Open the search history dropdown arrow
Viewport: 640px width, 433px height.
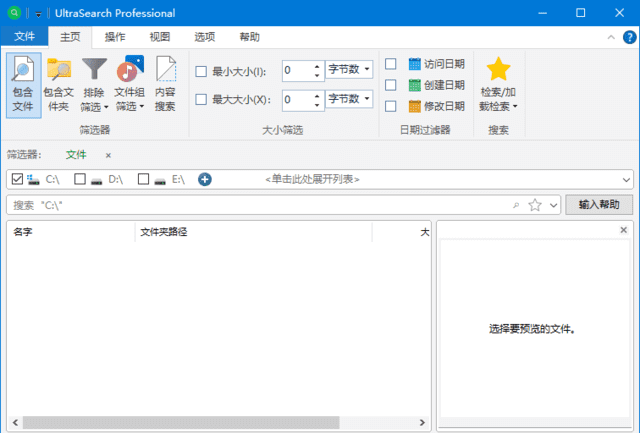553,205
